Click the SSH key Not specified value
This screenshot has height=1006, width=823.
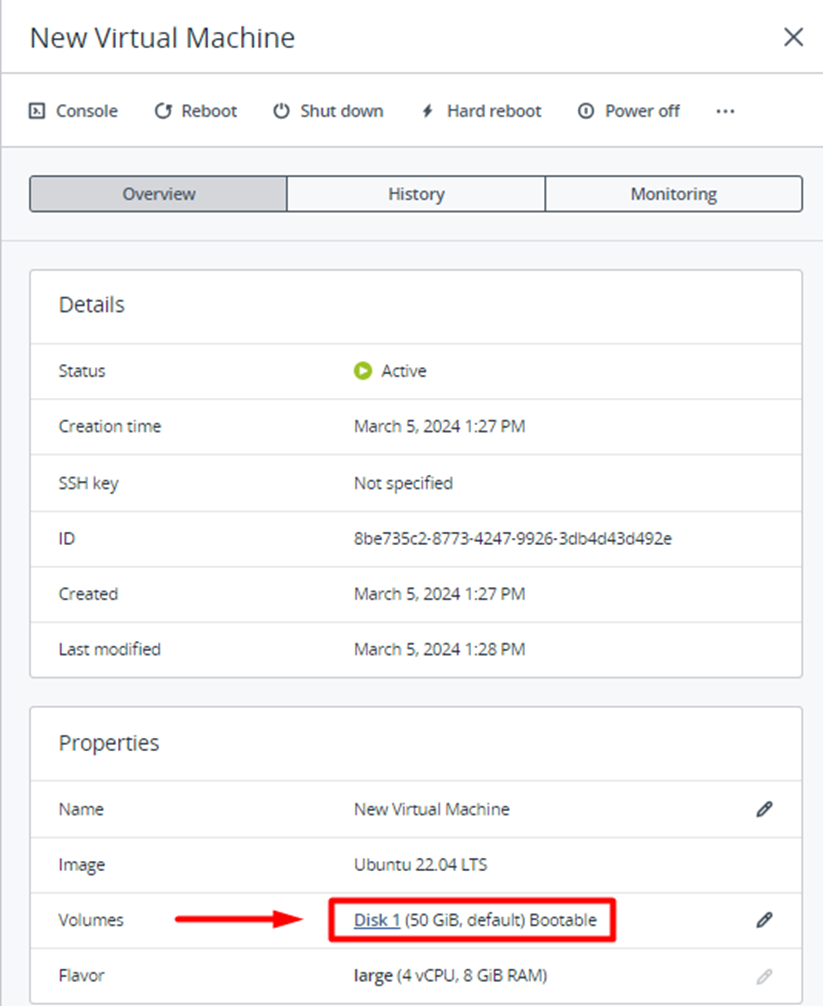tap(403, 483)
